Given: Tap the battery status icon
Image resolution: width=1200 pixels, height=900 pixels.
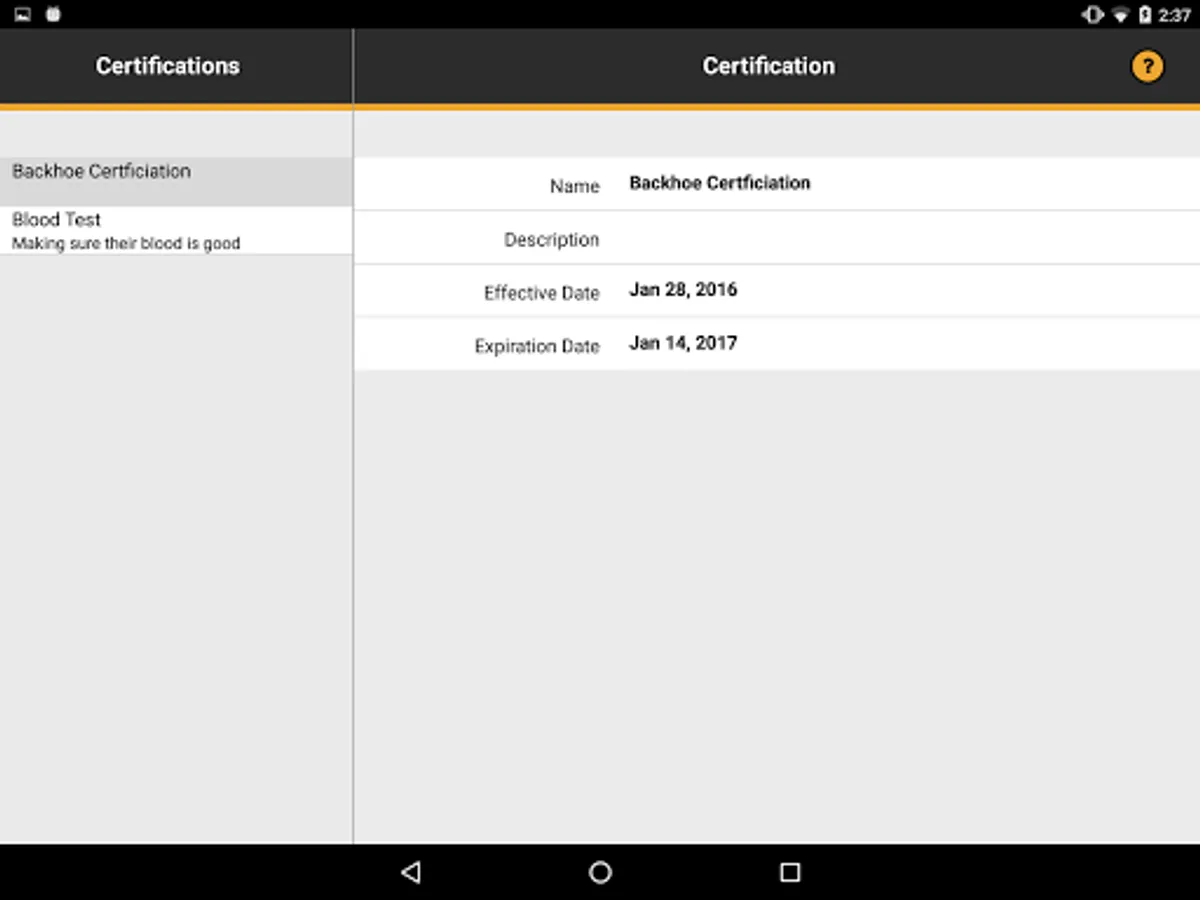Looking at the screenshot, I should click(1145, 15).
